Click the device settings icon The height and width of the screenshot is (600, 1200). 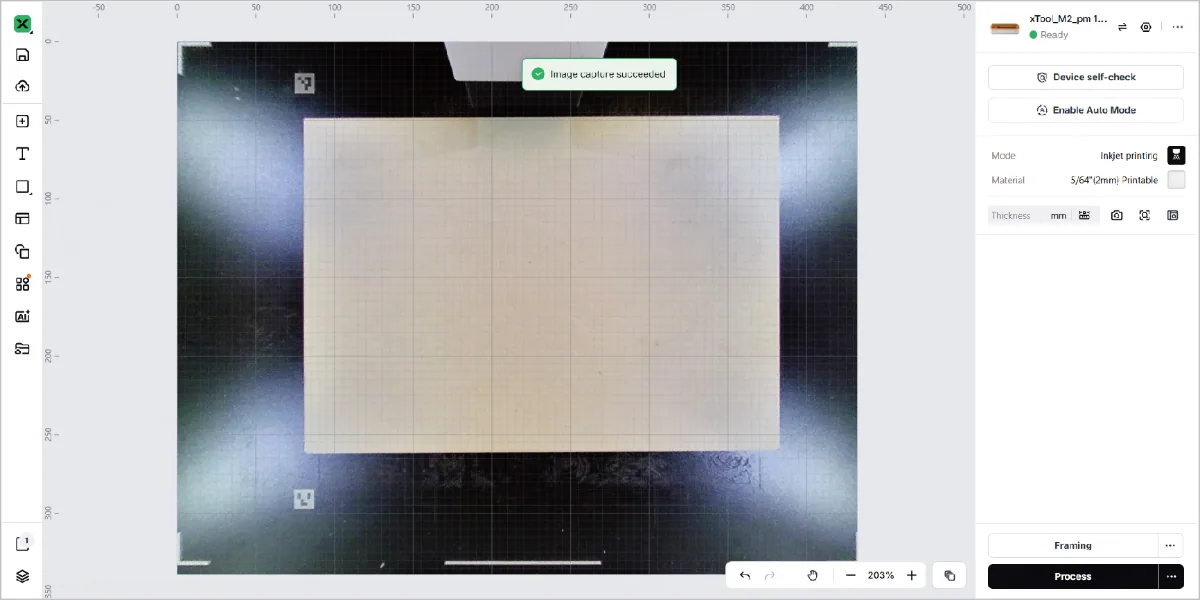pyautogui.click(x=1146, y=27)
